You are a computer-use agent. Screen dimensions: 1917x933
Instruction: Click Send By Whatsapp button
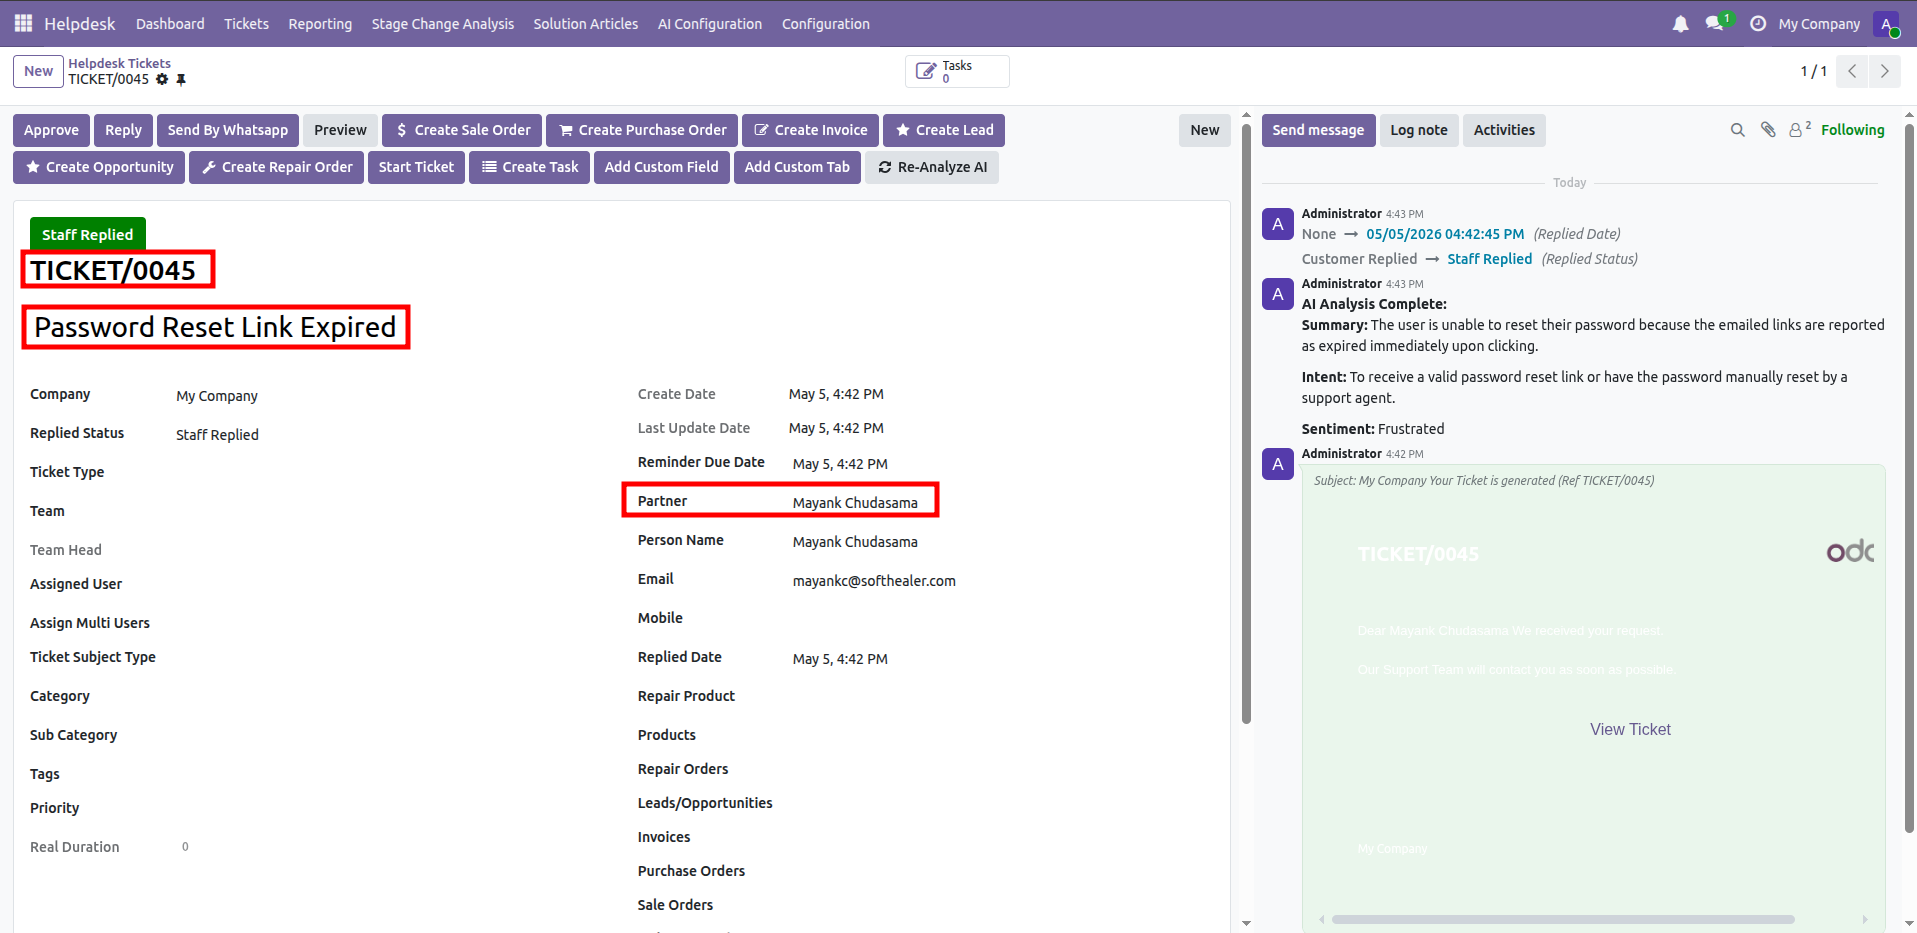(228, 130)
